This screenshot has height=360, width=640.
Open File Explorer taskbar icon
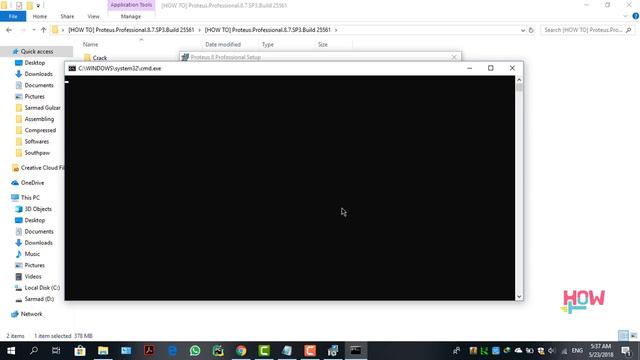103,351
